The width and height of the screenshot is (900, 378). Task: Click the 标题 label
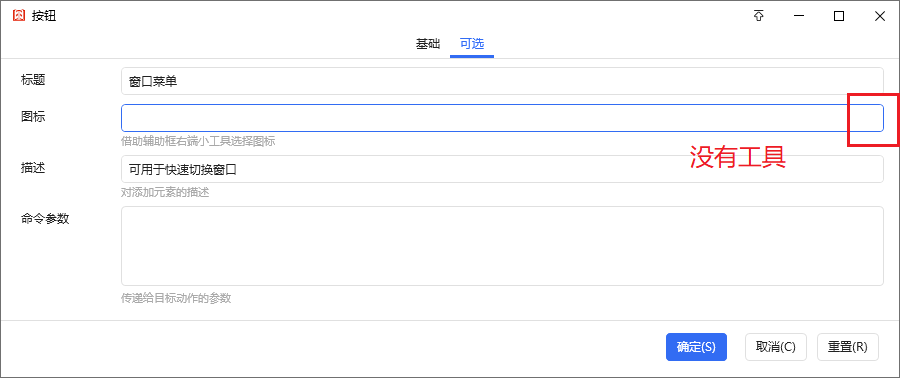[x=33, y=80]
